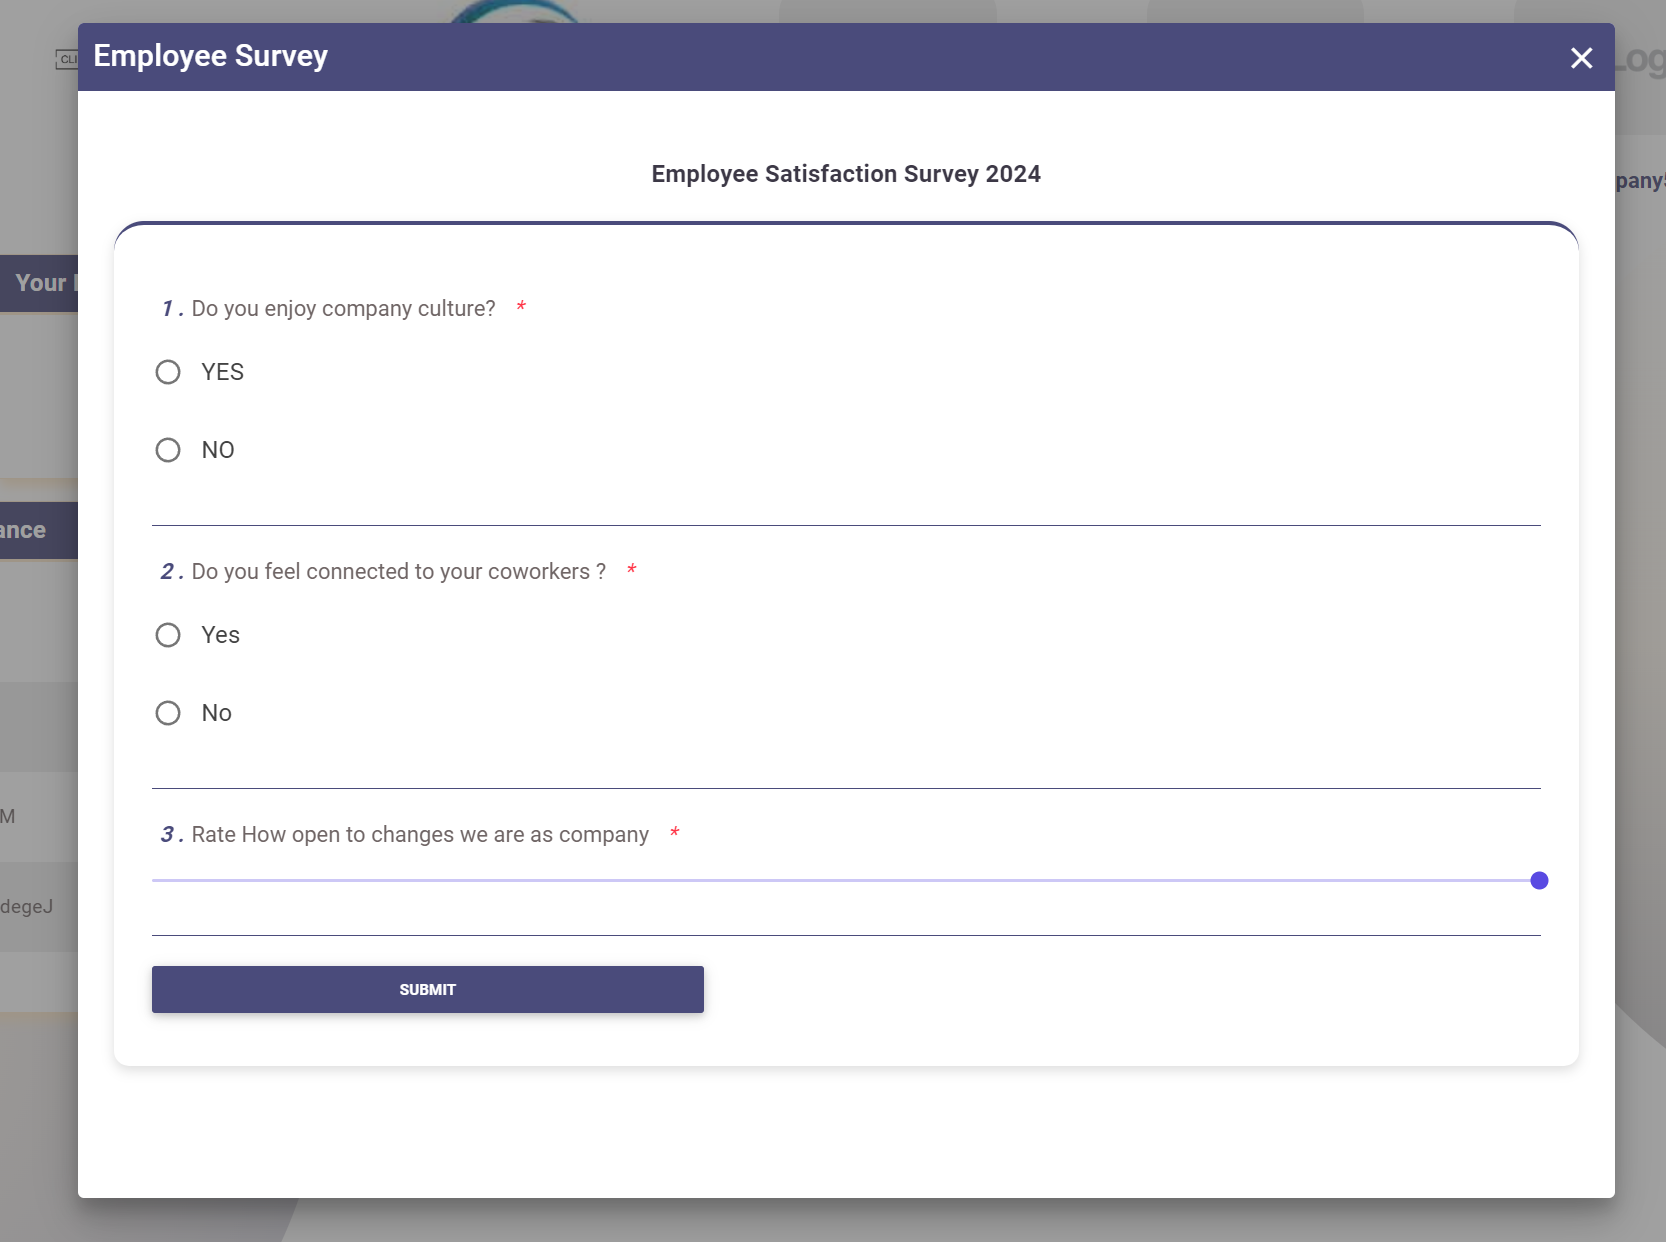Click the 'ance' navigation bar behind the dialog
The height and width of the screenshot is (1242, 1666).
click(20, 530)
